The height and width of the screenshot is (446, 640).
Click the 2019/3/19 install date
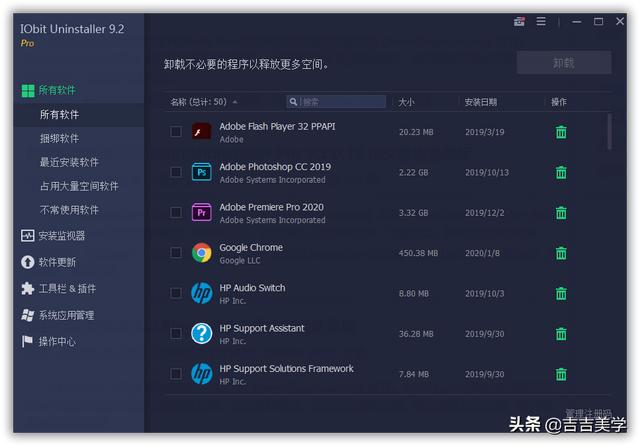point(484,132)
